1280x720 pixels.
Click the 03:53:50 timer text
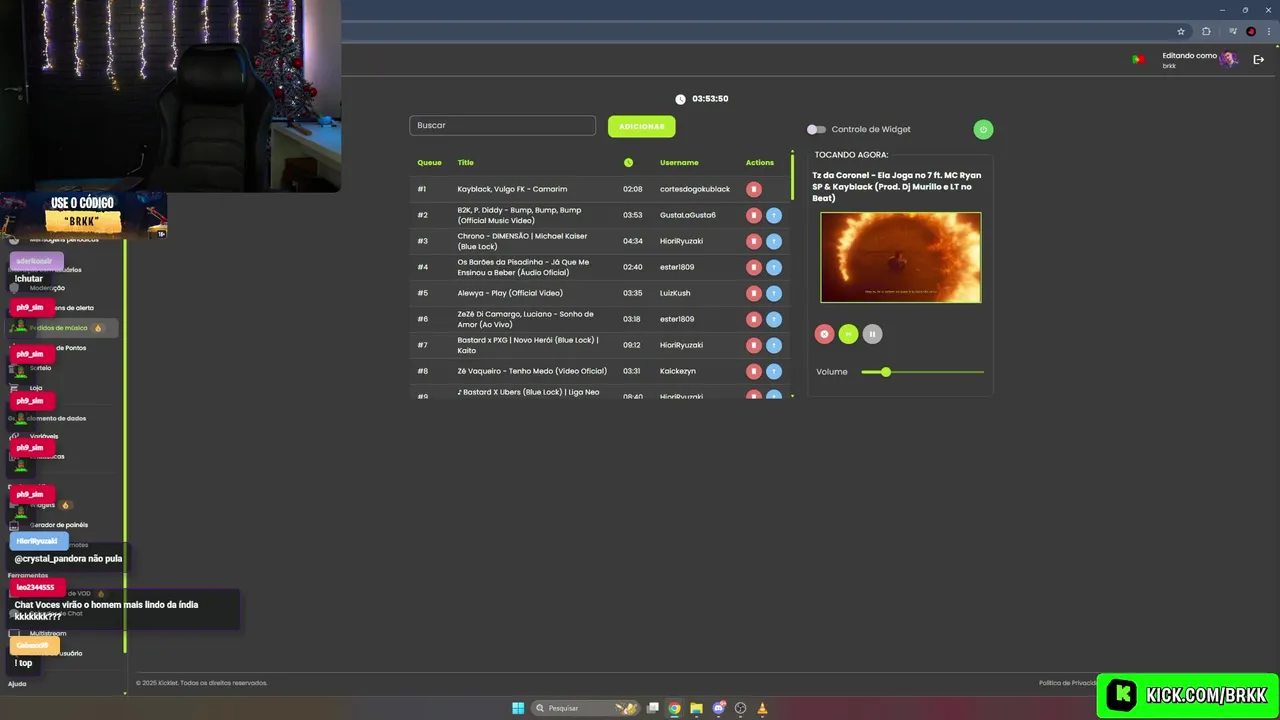pyautogui.click(x=710, y=99)
